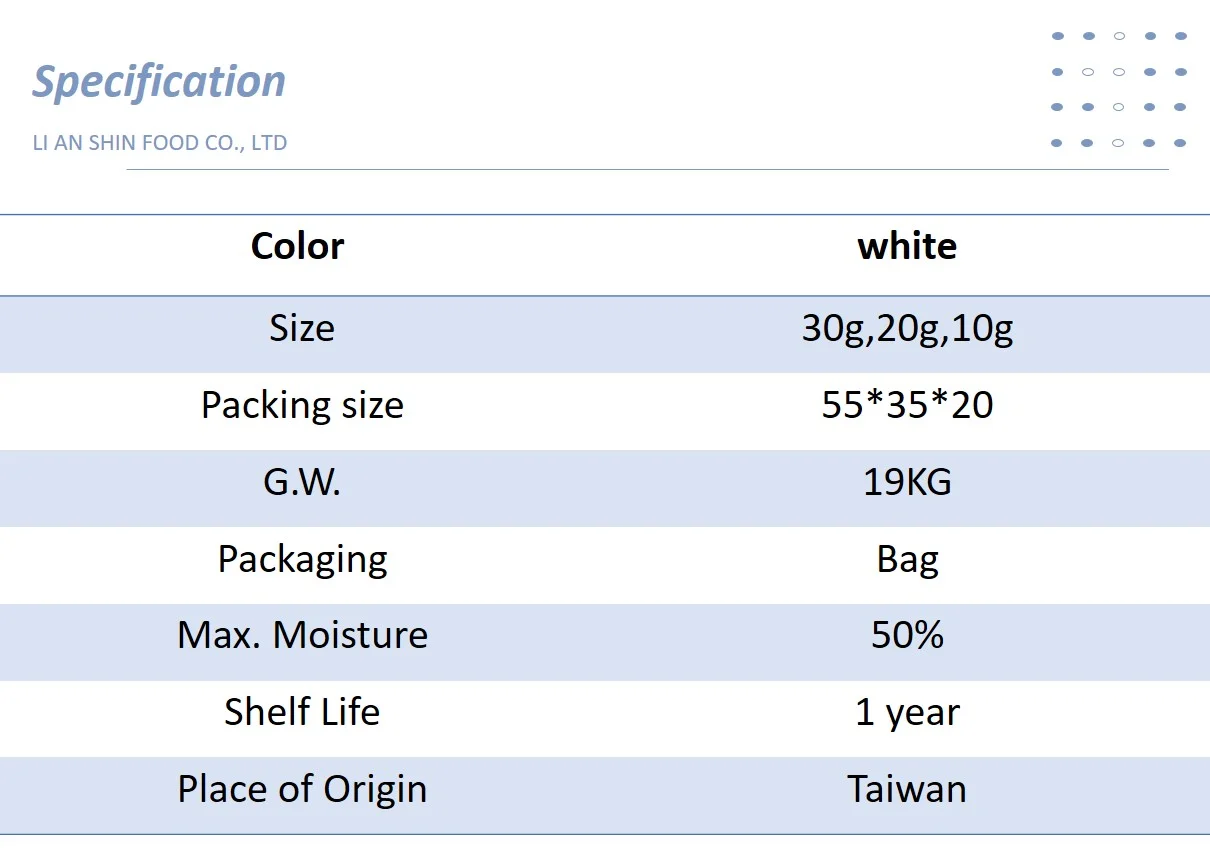Image resolution: width=1210 pixels, height=850 pixels.
Task: Click the 19KG weight value
Action: pyautogui.click(x=907, y=482)
